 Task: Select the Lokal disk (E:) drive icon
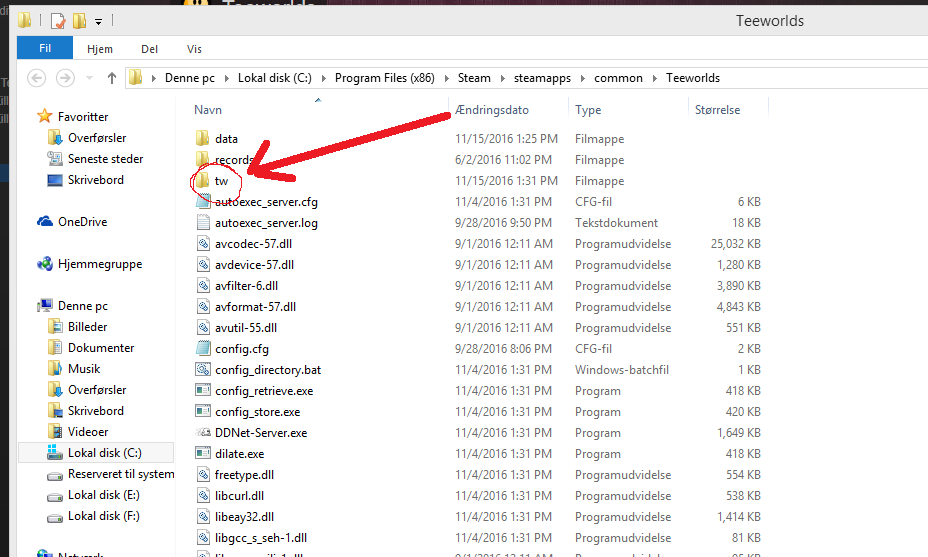(56, 495)
